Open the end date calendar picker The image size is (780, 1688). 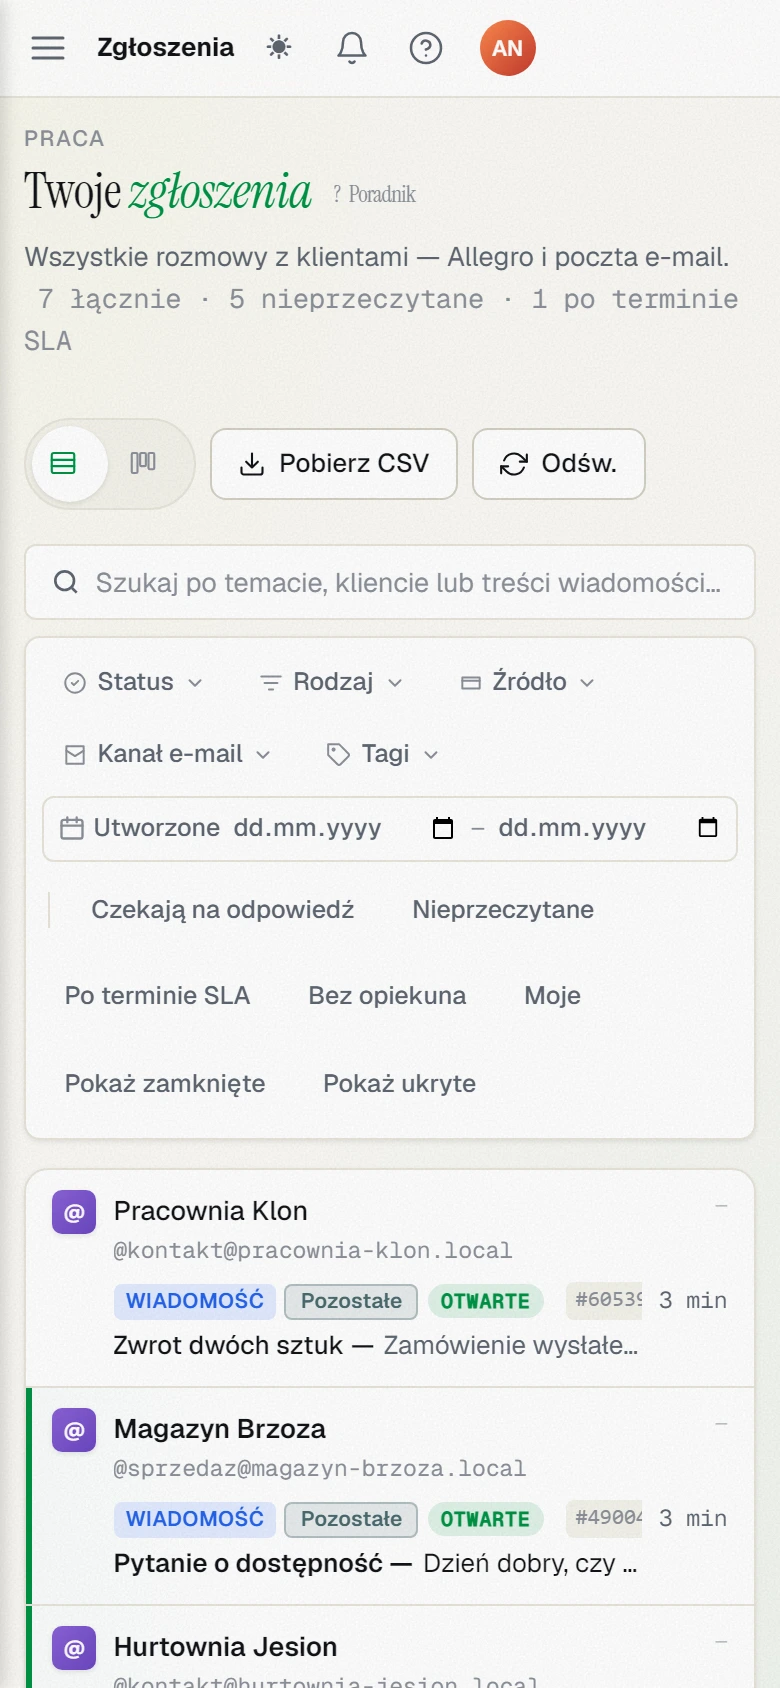pos(708,828)
